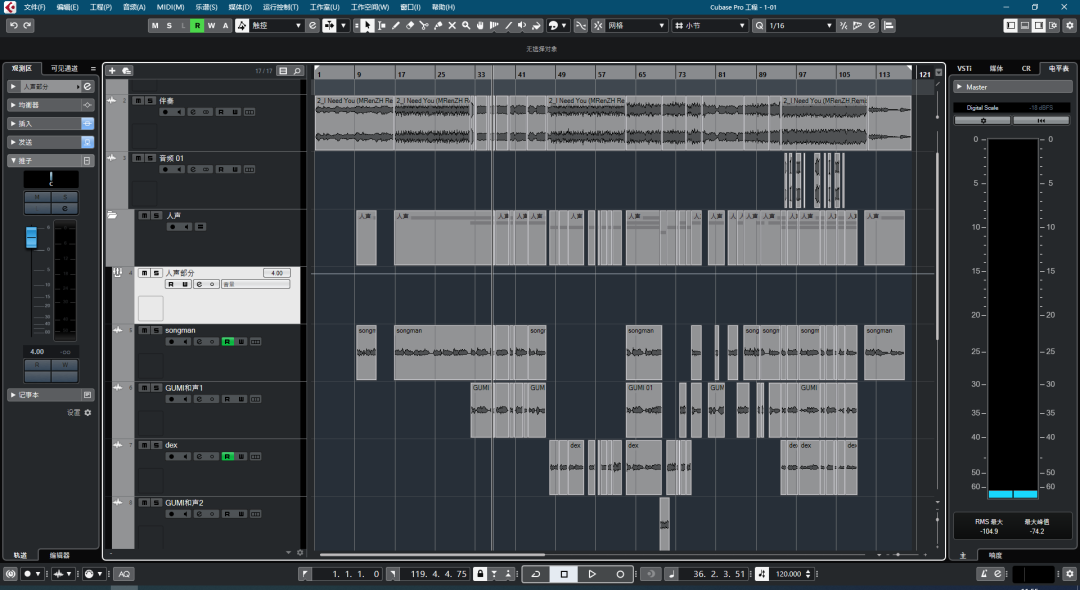Select the Glue tool
This screenshot has width=1080, height=590.
pos(438,25)
